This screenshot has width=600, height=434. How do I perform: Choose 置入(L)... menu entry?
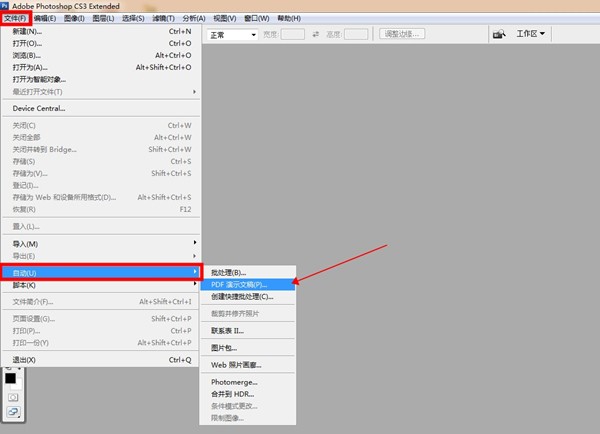coord(101,227)
